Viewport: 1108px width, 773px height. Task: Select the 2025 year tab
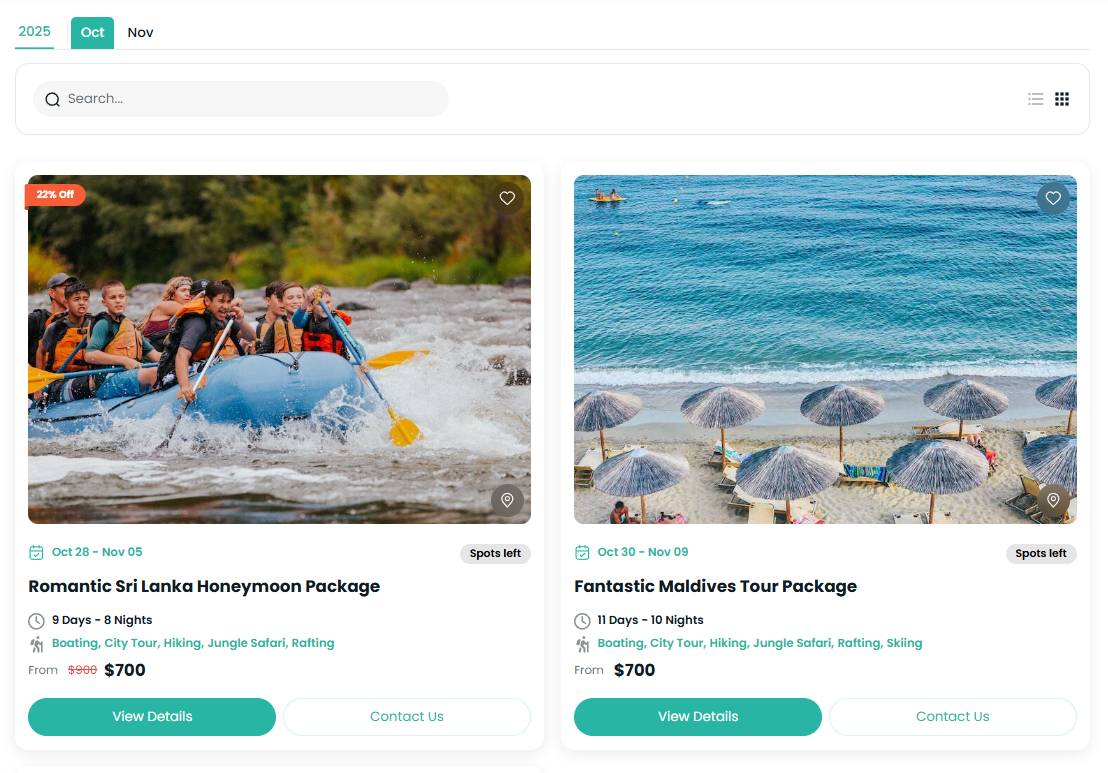pyautogui.click(x=35, y=32)
